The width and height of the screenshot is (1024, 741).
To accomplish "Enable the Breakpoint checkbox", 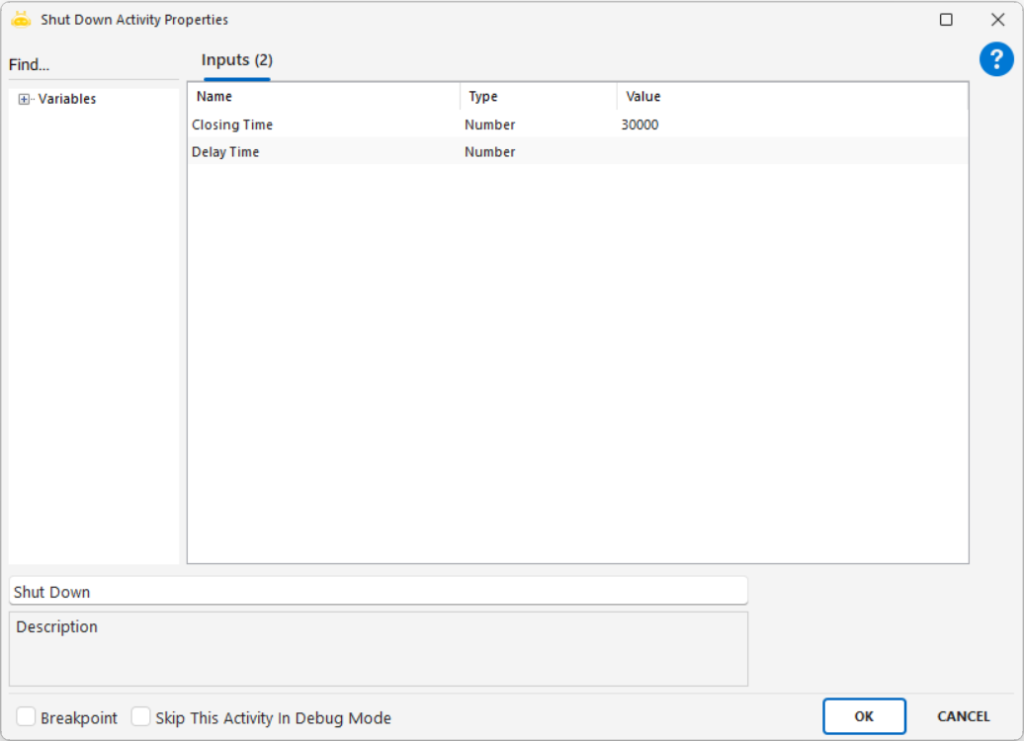I will [27, 717].
